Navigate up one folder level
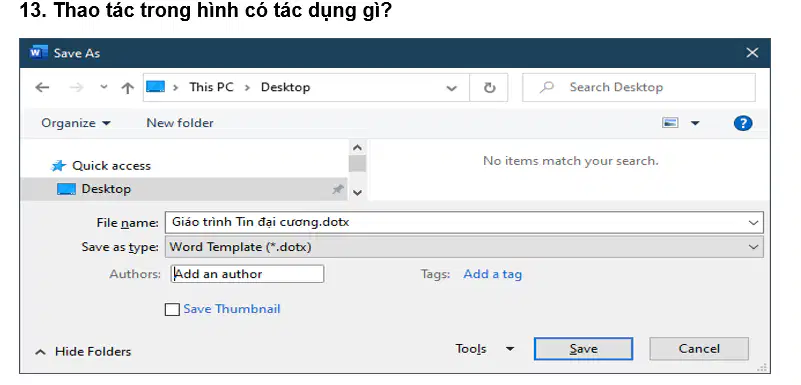This screenshot has width=801, height=385. [127, 88]
